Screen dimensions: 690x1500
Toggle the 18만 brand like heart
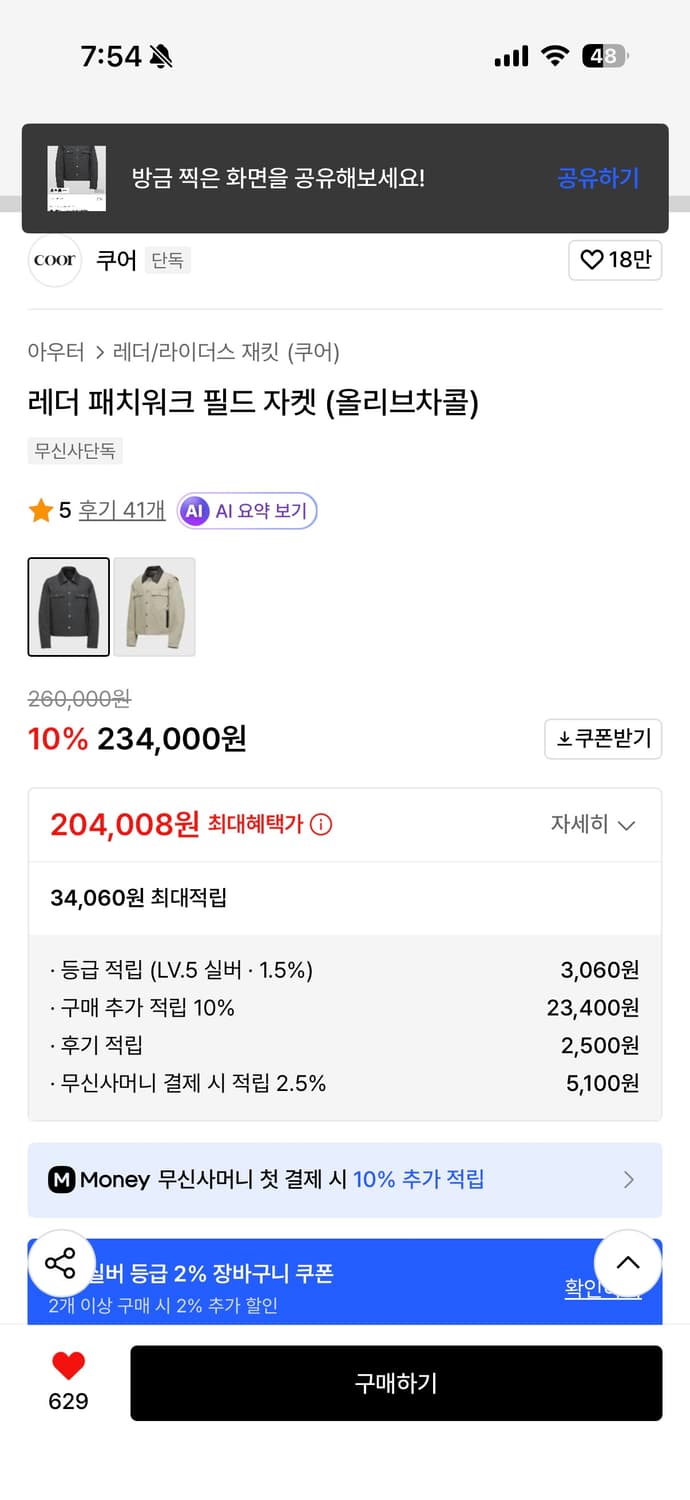(x=615, y=260)
